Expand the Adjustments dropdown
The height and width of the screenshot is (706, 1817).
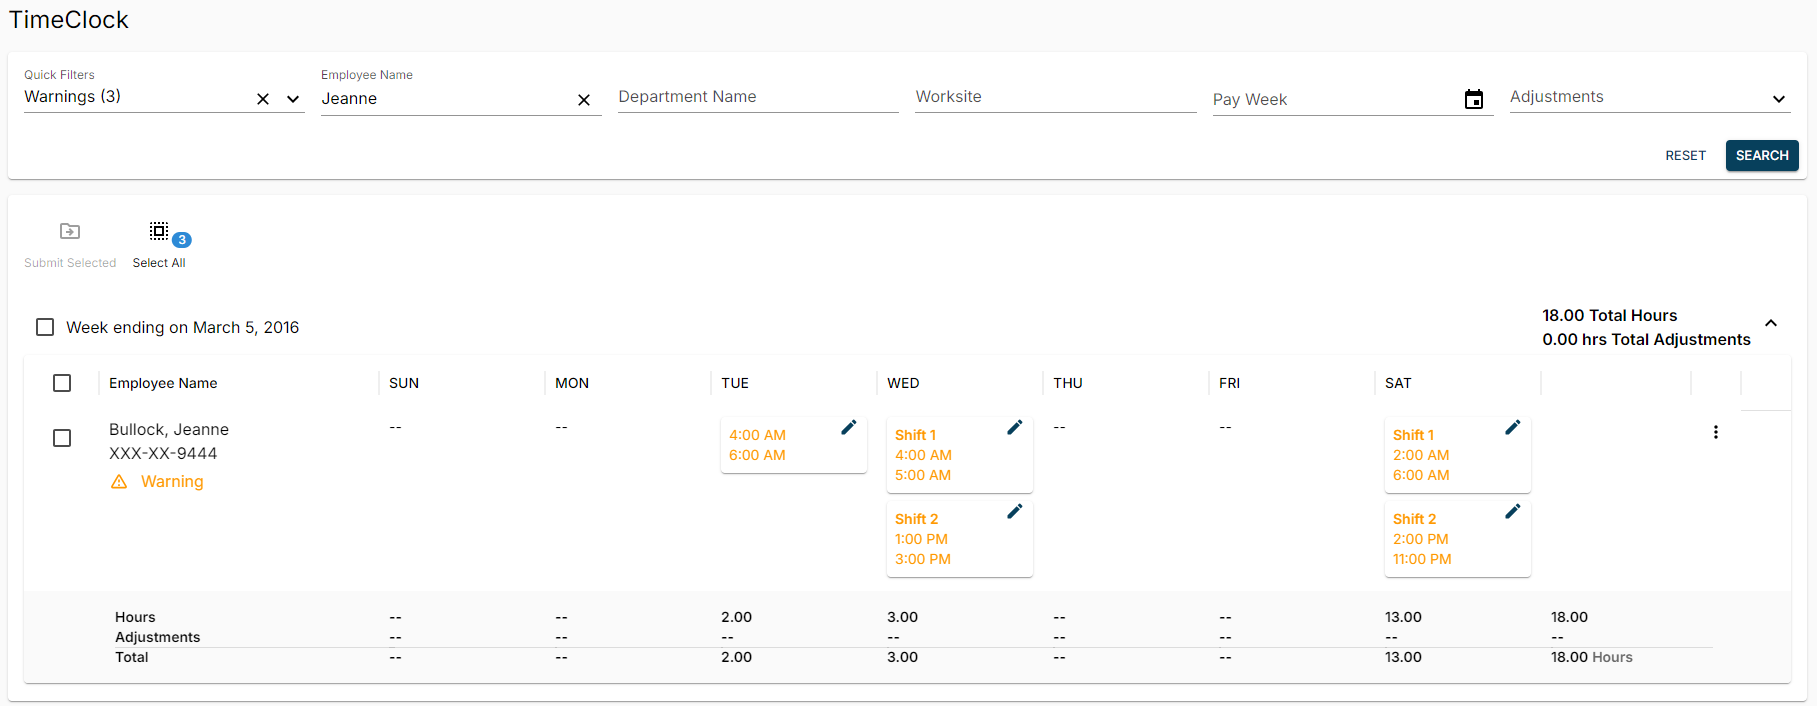coord(1778,99)
